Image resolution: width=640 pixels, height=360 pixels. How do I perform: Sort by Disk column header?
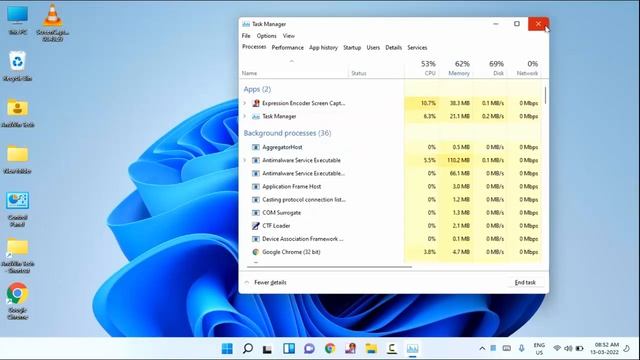[489, 68]
